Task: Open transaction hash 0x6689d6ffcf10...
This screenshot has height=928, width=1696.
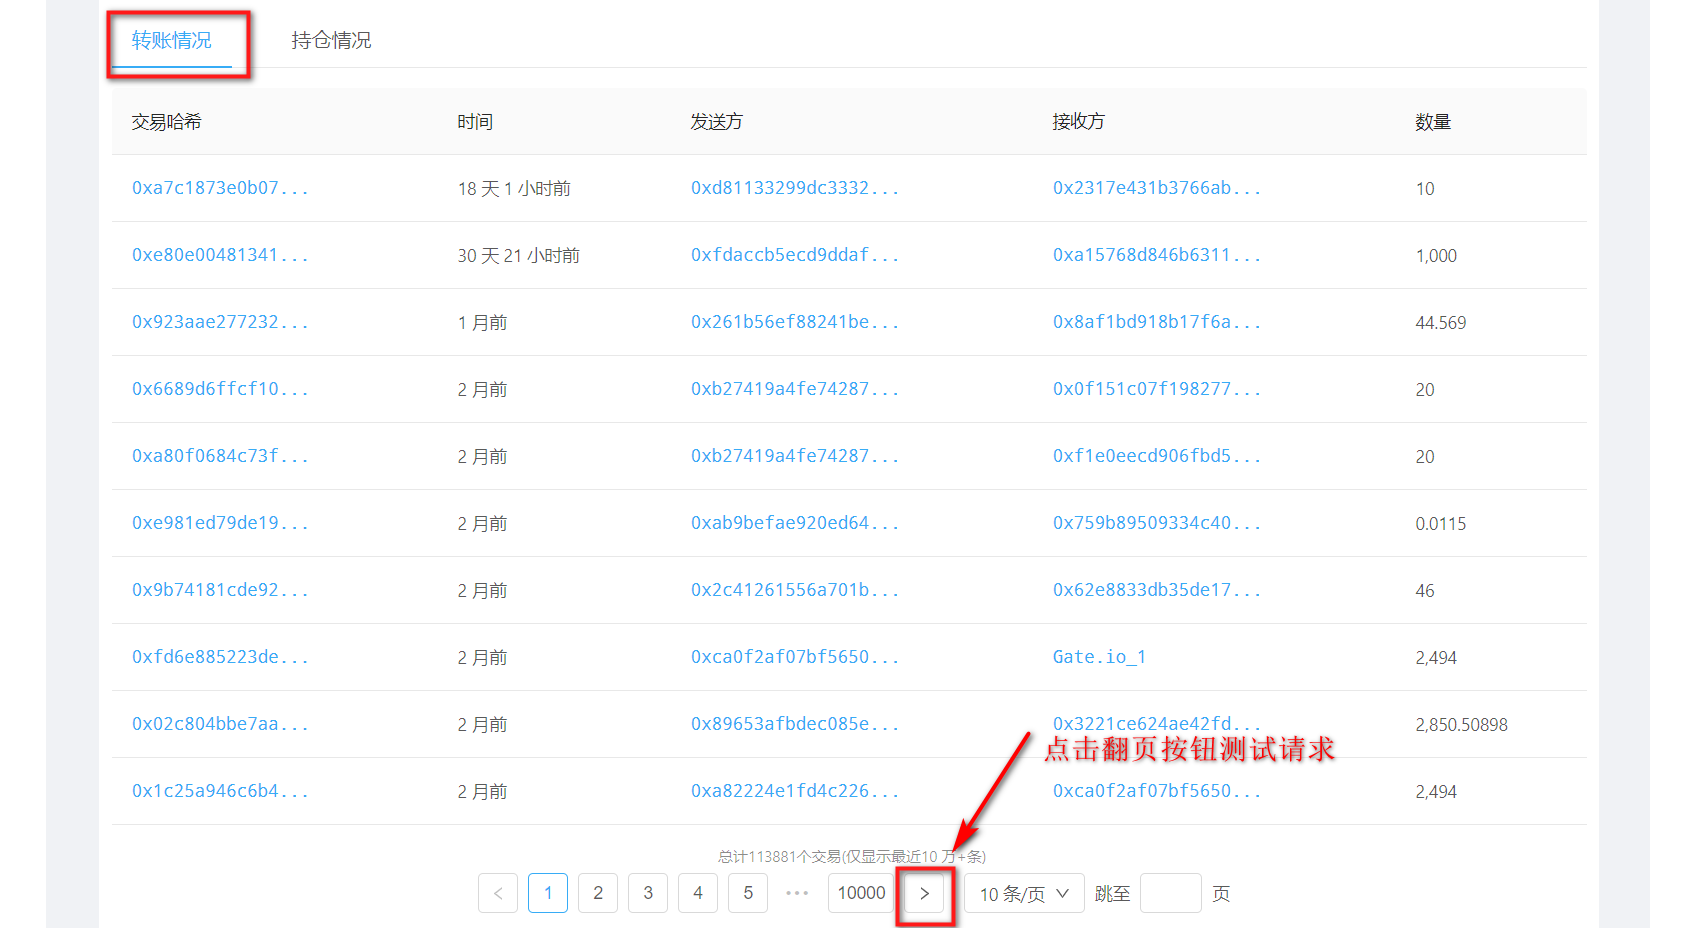Action: point(220,389)
